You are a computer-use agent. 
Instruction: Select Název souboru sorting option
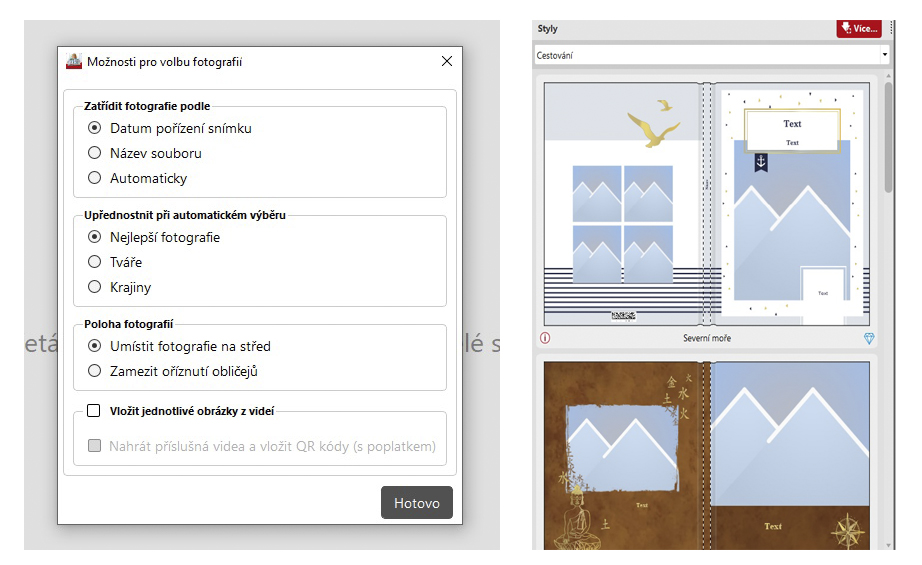[x=95, y=153]
